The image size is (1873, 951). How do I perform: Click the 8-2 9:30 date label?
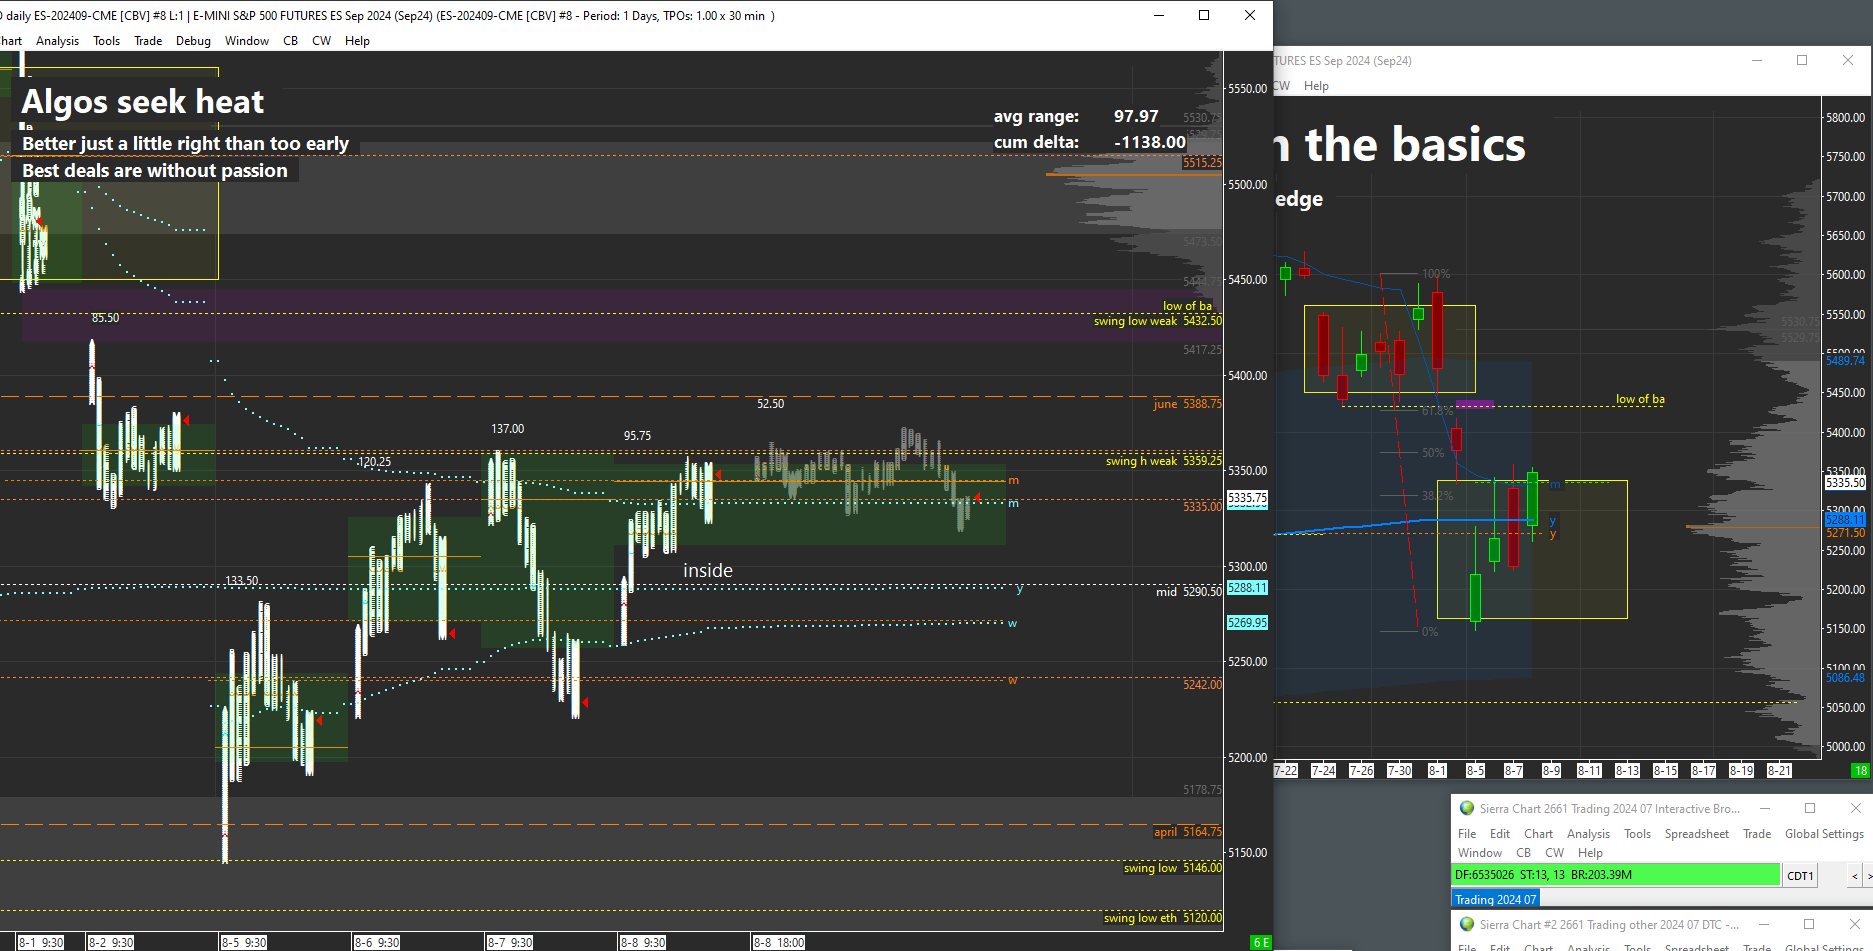coord(111,943)
